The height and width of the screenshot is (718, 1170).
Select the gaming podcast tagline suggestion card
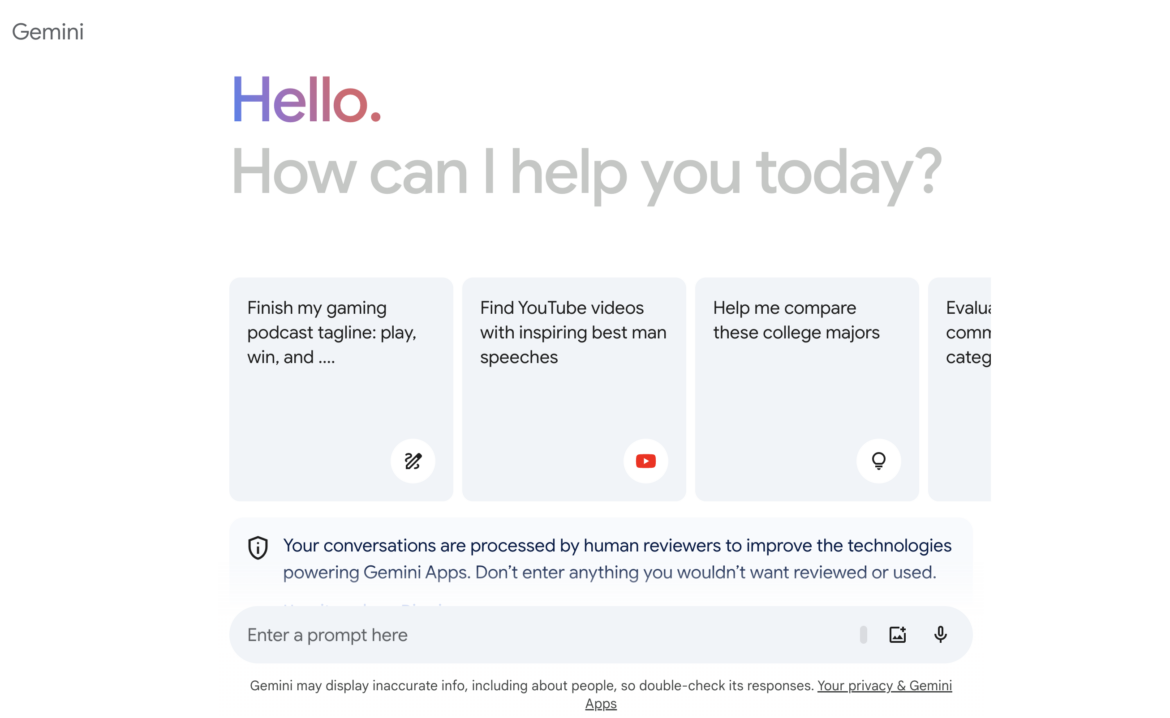pos(340,388)
